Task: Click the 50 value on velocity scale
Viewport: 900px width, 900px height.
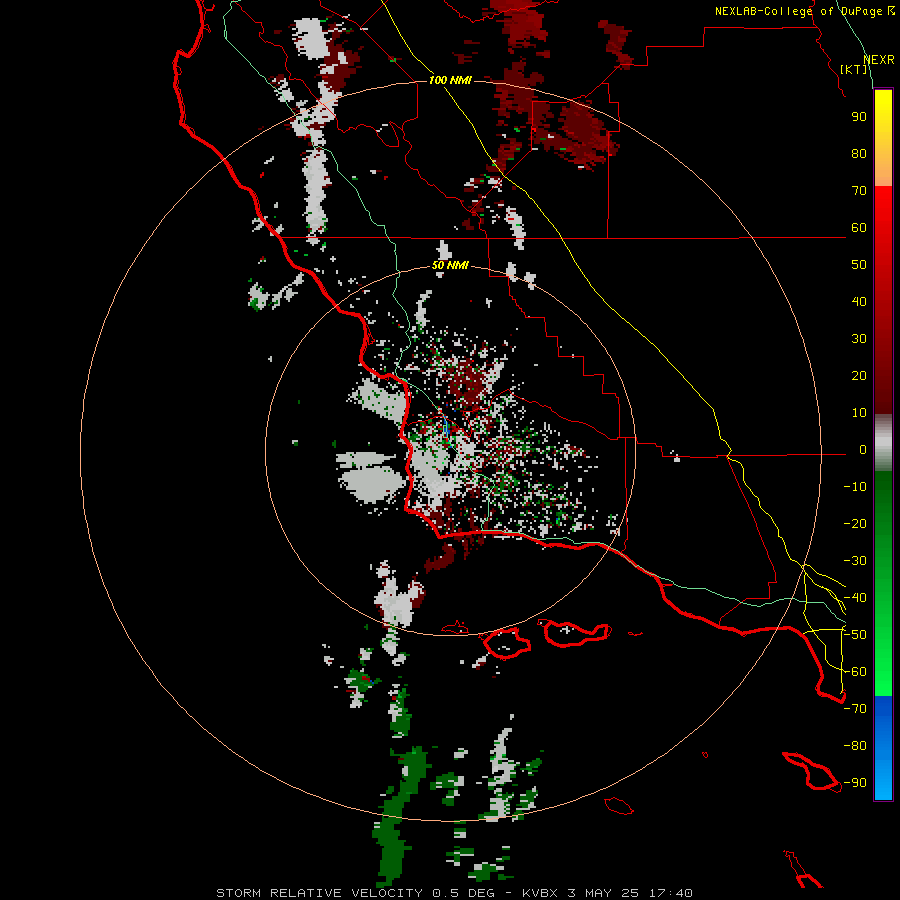Action: point(859,265)
